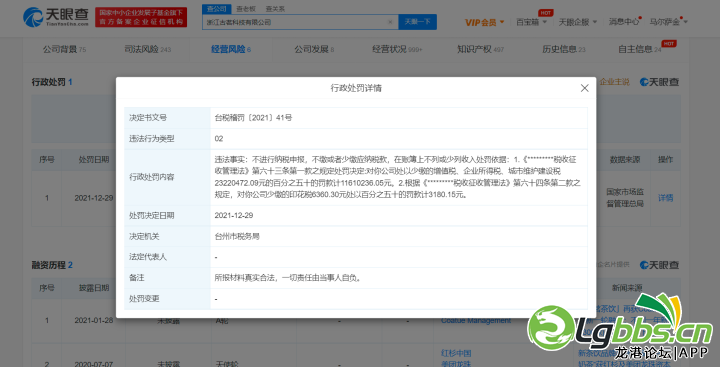Click the 2021-01-28 financing disclosure date

94,321
